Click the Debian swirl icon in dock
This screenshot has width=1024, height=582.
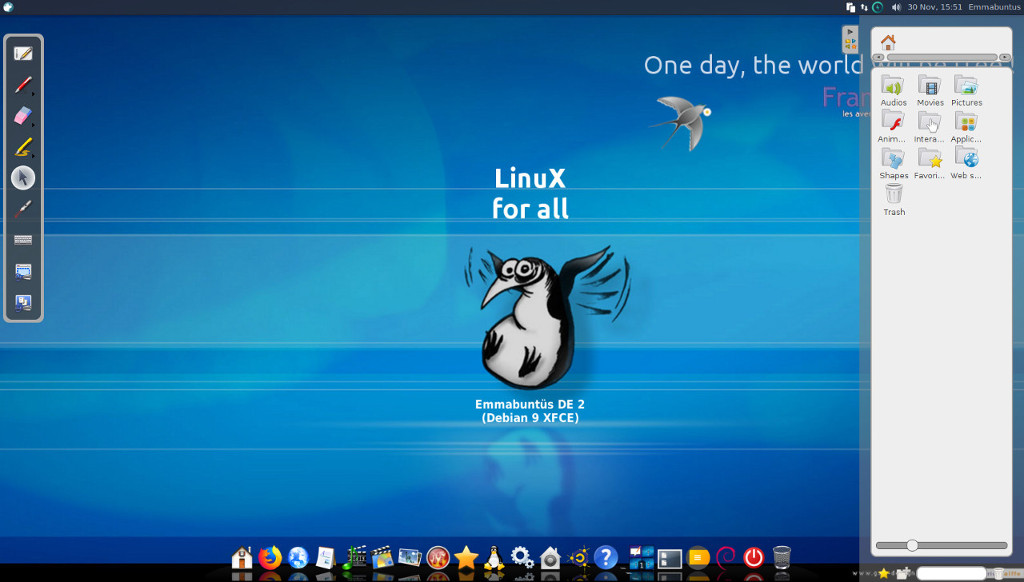pyautogui.click(x=726, y=558)
